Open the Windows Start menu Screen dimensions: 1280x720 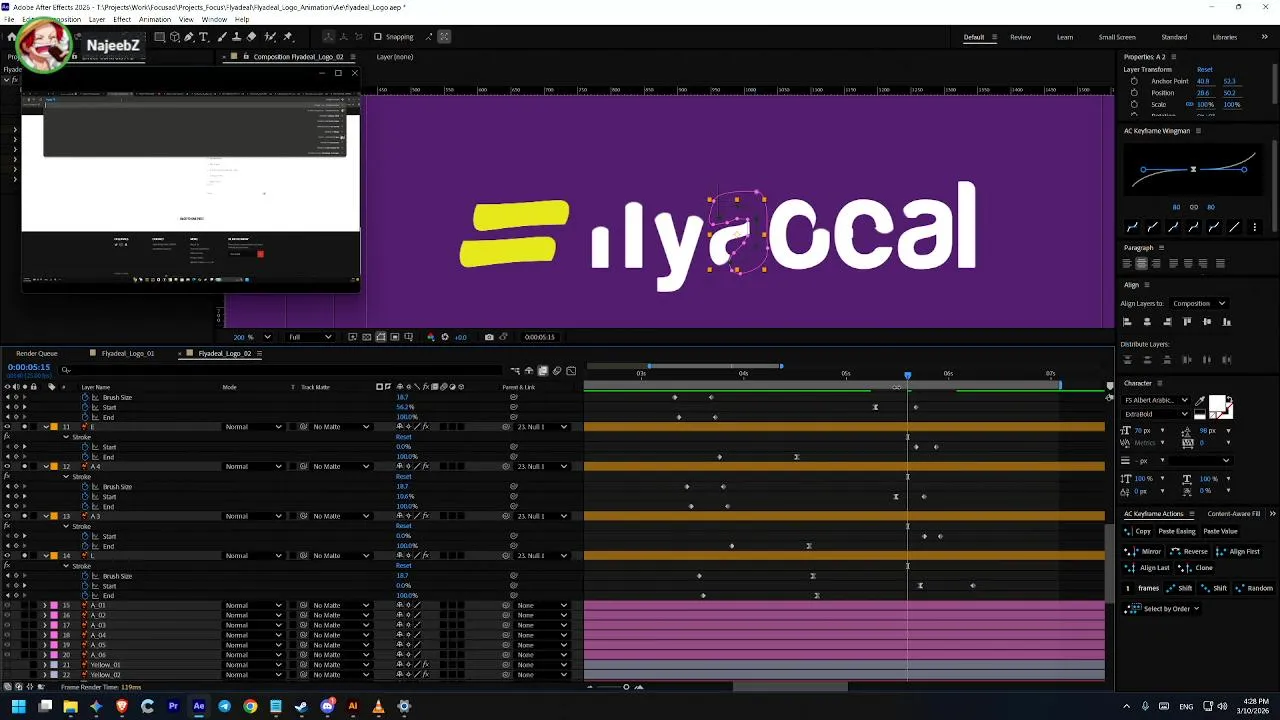point(19,707)
